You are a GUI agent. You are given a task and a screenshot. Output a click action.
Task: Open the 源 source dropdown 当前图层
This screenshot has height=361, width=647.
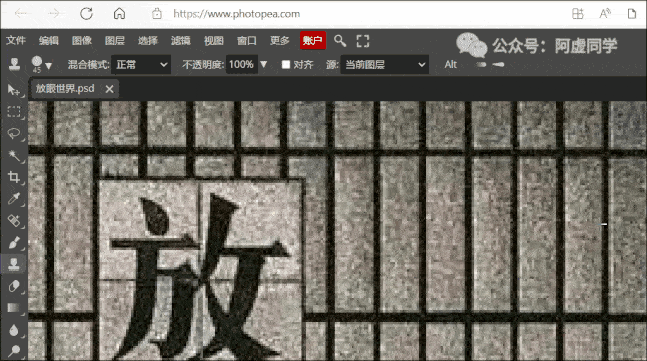(x=384, y=64)
